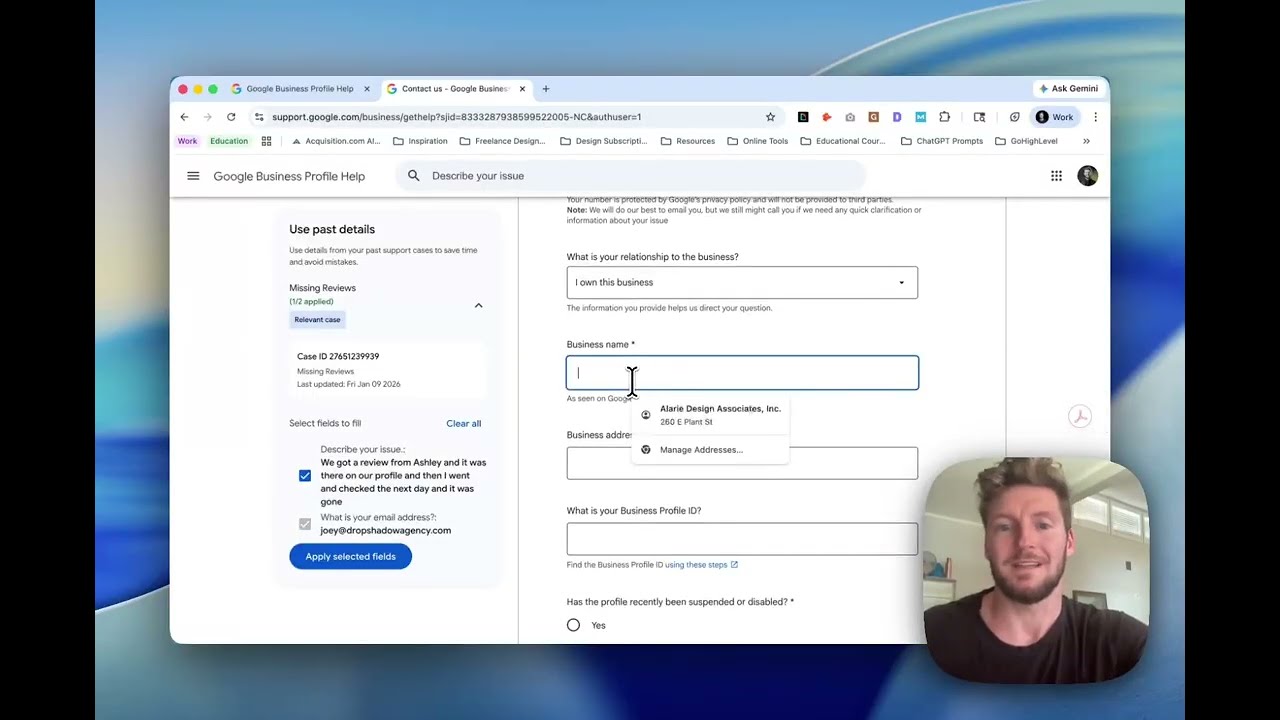Image resolution: width=1280 pixels, height=720 pixels.
Task: Choose the Alarie Design Associates autofill suggestion
Action: point(711,415)
